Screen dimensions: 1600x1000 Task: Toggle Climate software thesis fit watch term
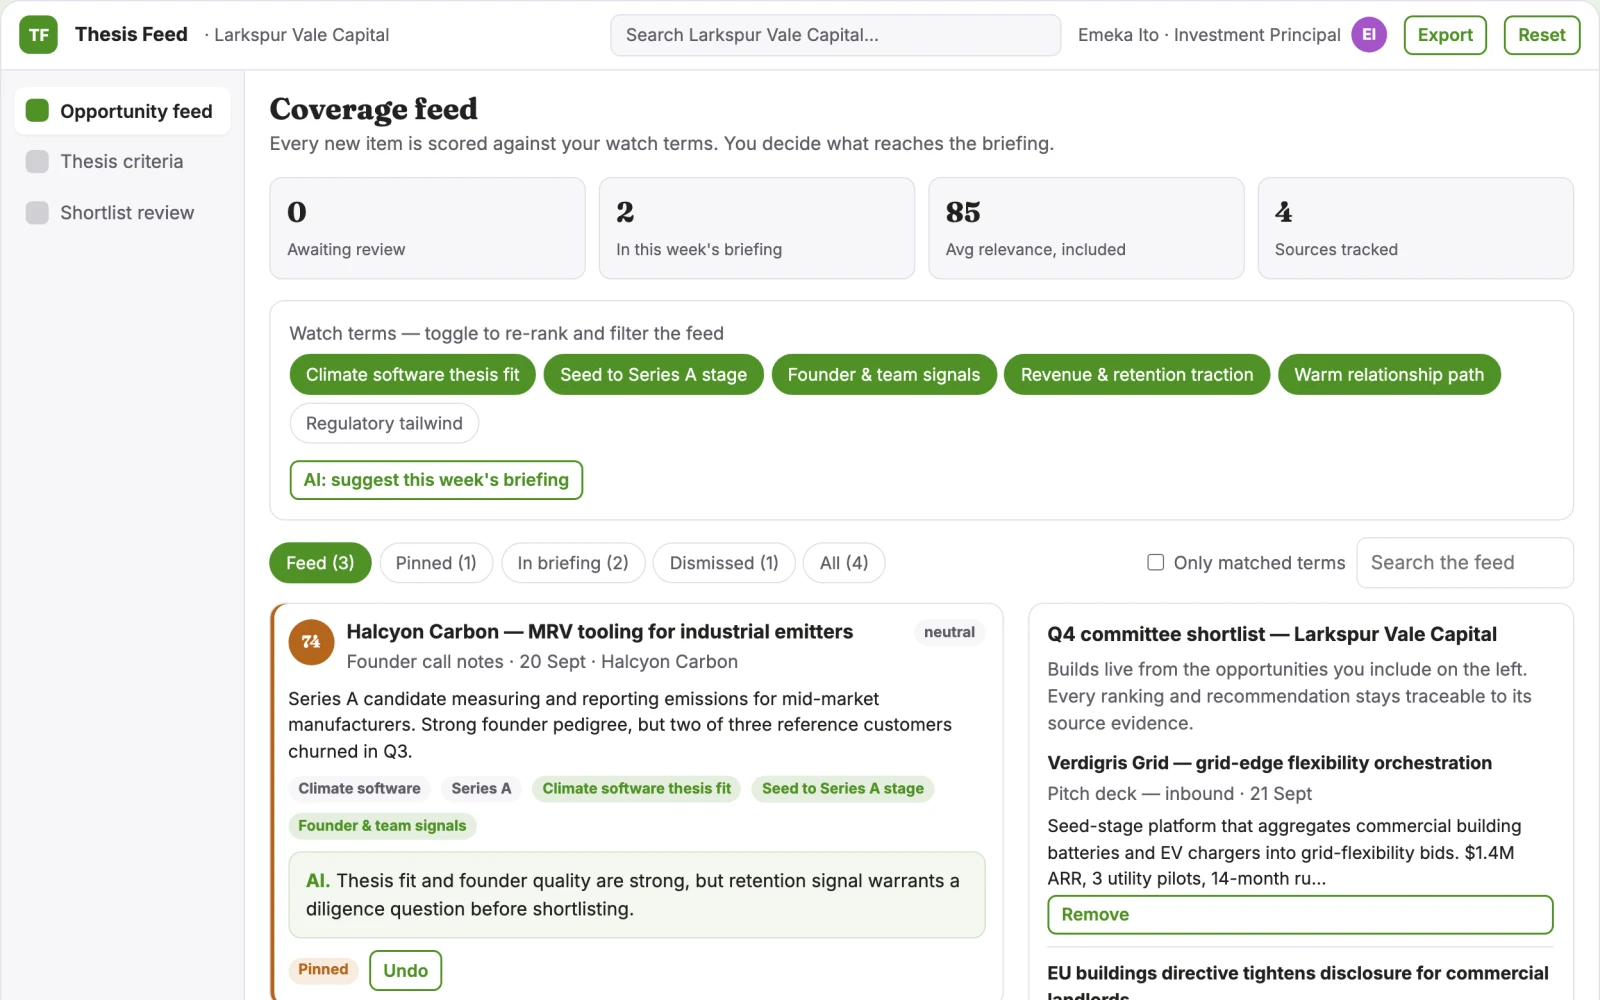tap(412, 375)
